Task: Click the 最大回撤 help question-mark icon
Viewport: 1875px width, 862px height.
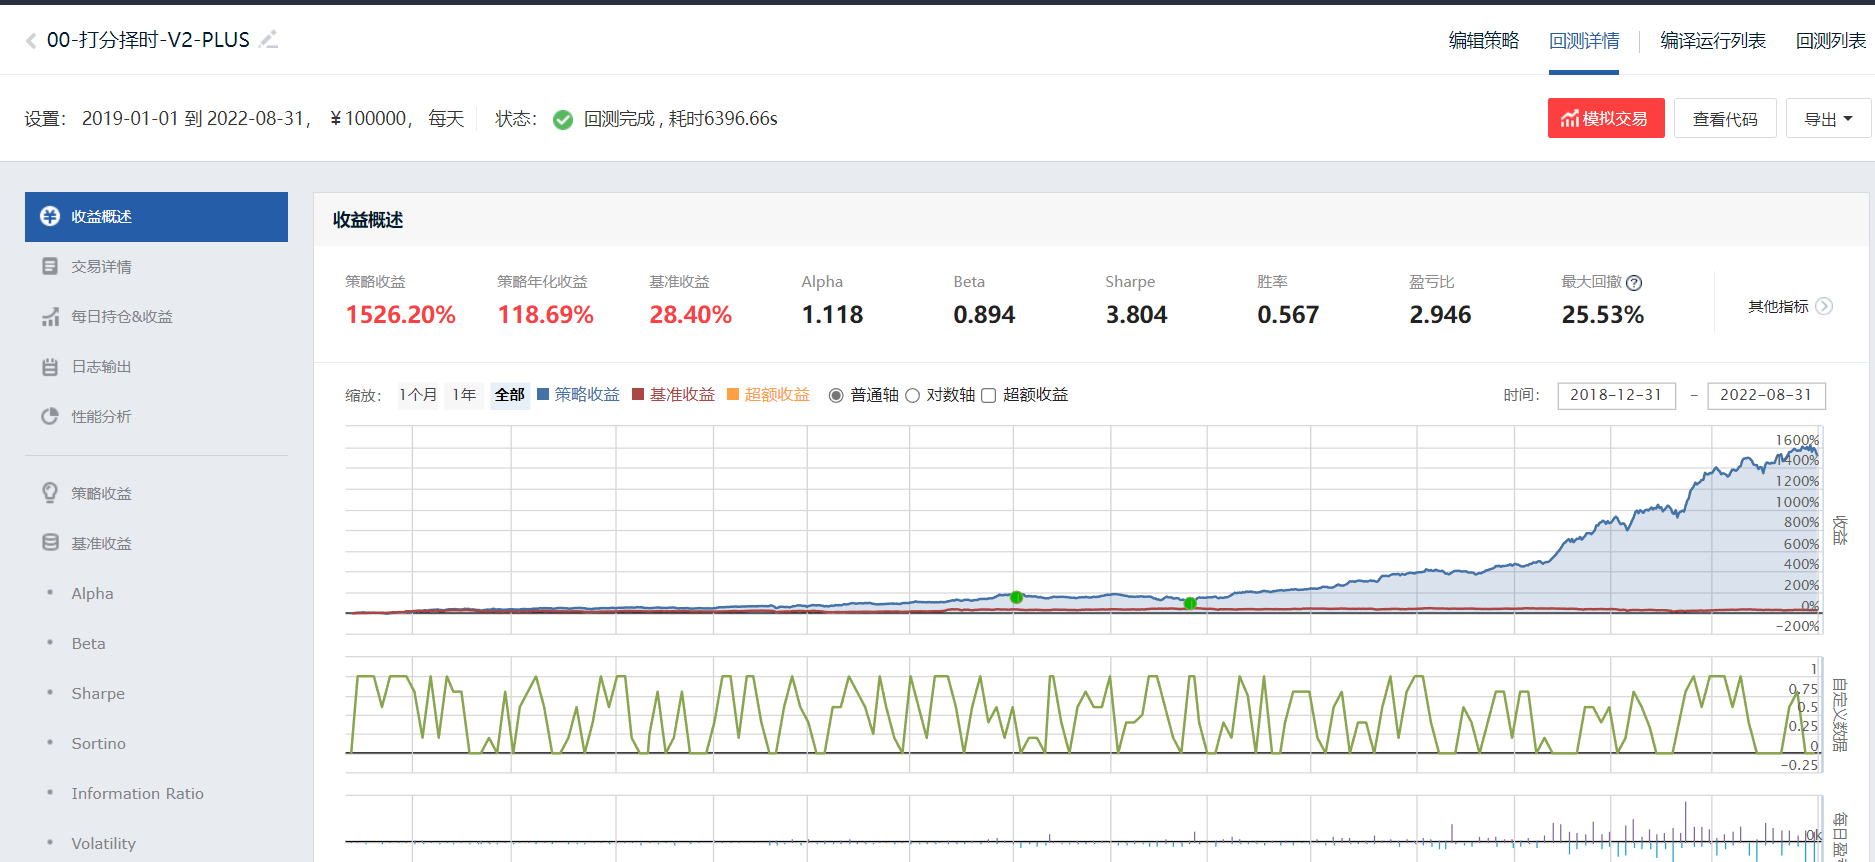Action: point(1634,283)
